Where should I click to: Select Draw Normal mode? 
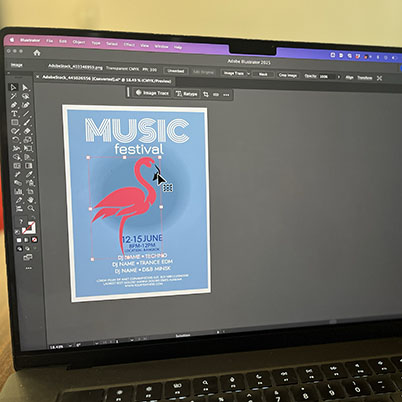[20, 249]
